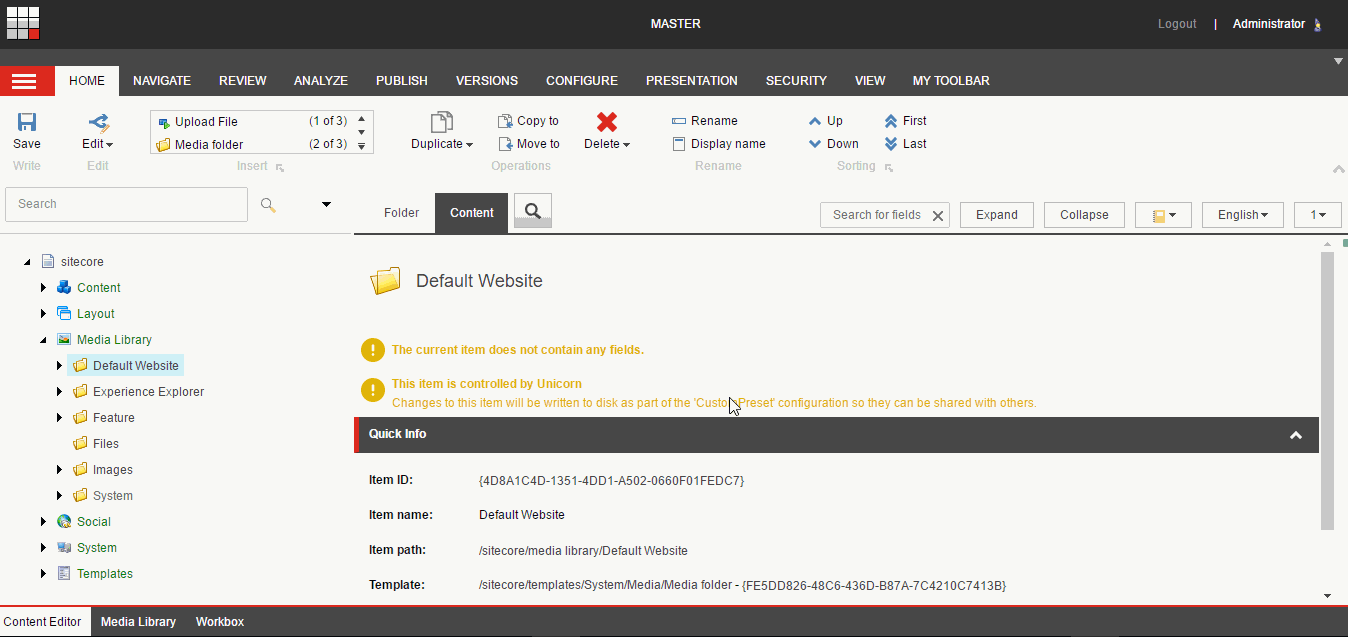Expand the Layout node arrow
This screenshot has width=1348, height=637.
(x=43, y=314)
